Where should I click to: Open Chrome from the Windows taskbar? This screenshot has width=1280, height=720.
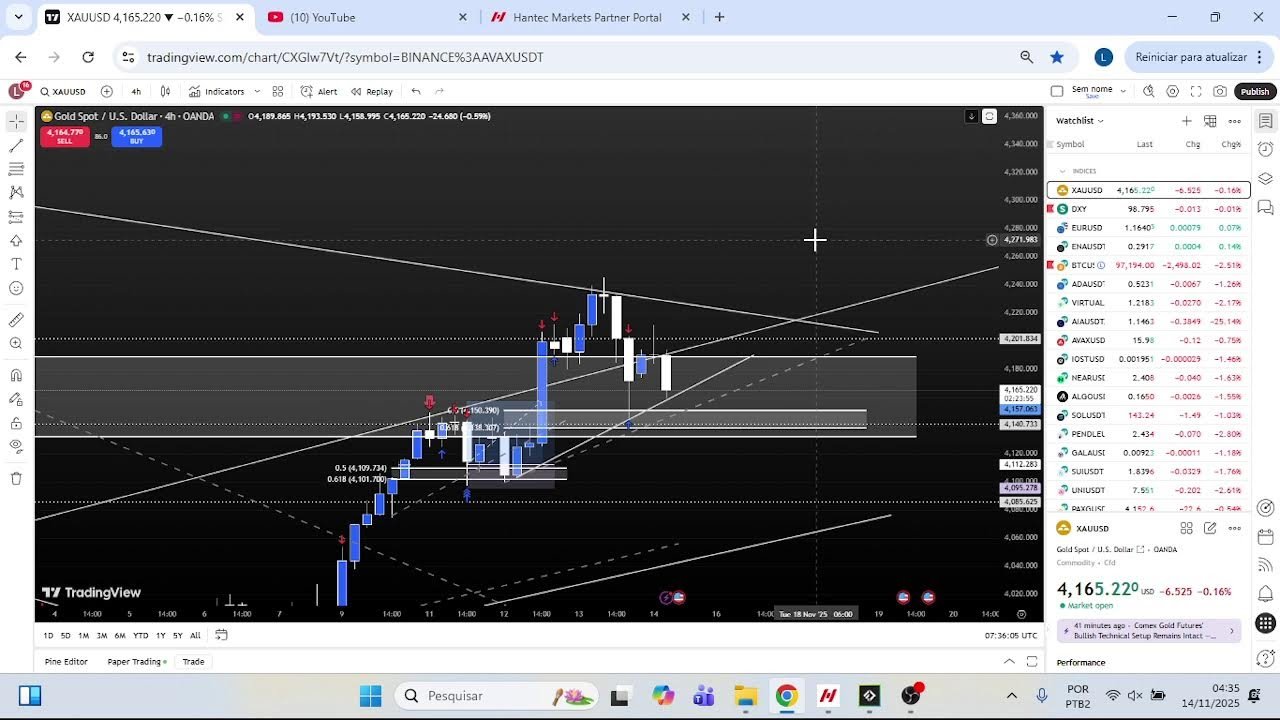[x=786, y=696]
